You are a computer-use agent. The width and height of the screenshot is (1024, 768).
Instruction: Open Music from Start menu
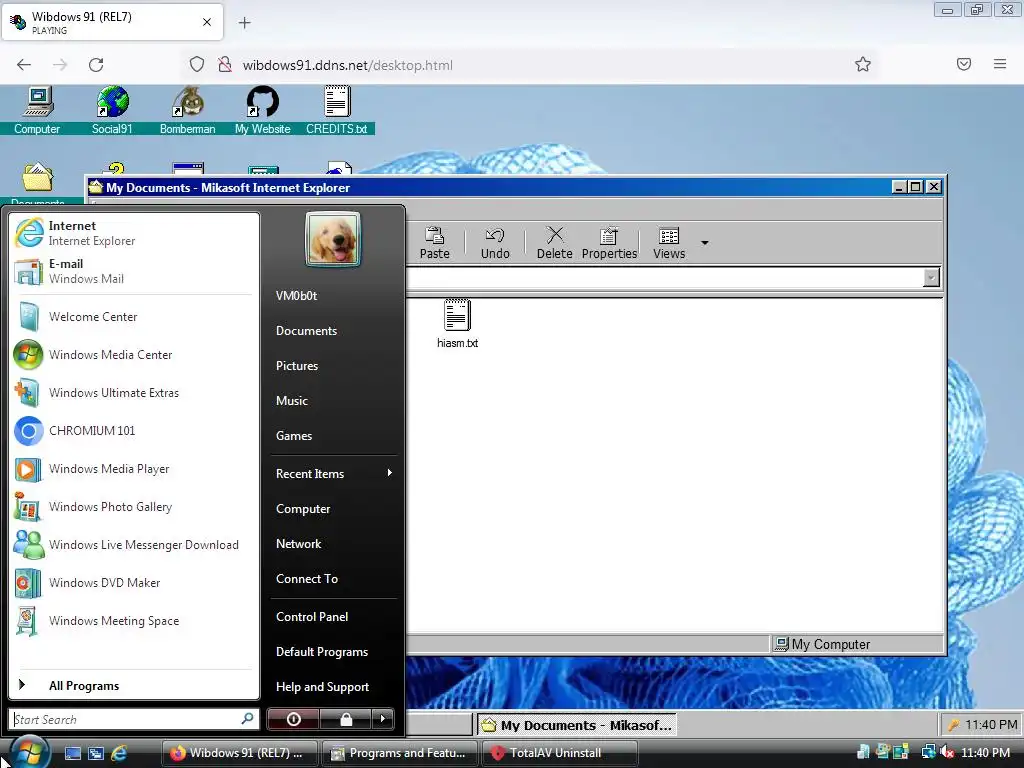(x=333, y=400)
